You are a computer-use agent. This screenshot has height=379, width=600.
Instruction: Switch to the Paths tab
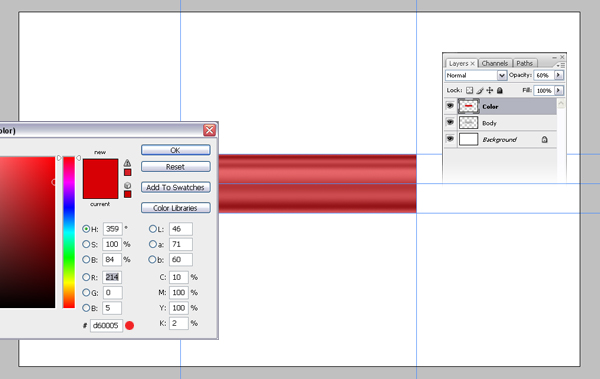[524, 64]
